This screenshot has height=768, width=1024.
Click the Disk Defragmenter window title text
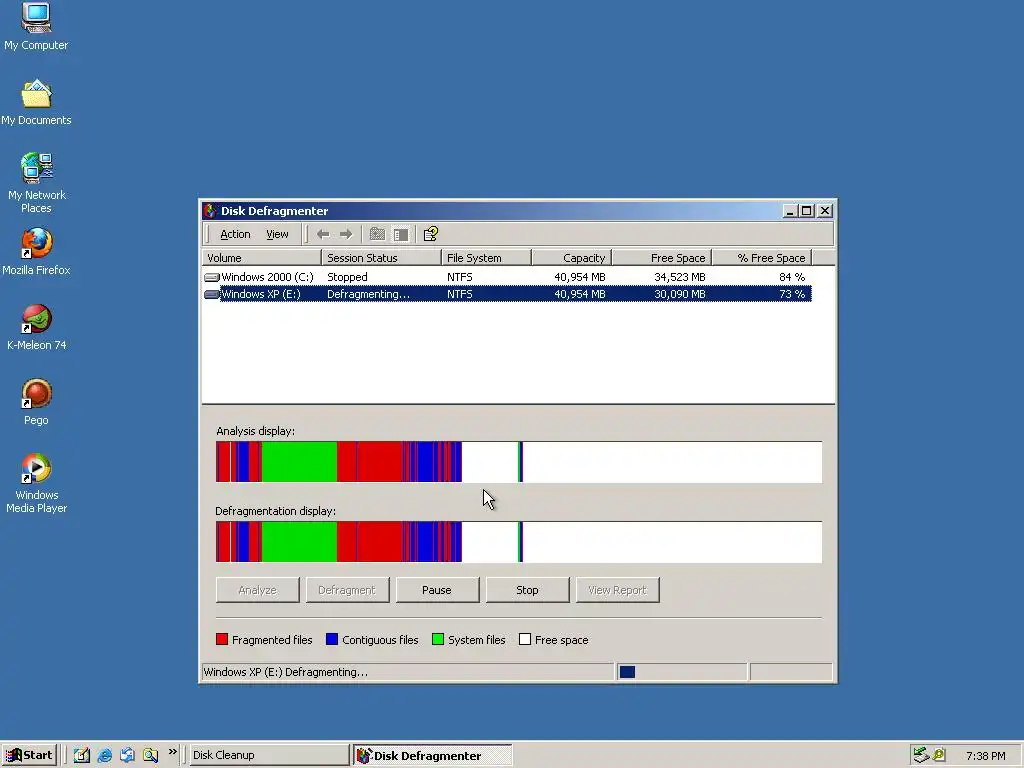274,211
